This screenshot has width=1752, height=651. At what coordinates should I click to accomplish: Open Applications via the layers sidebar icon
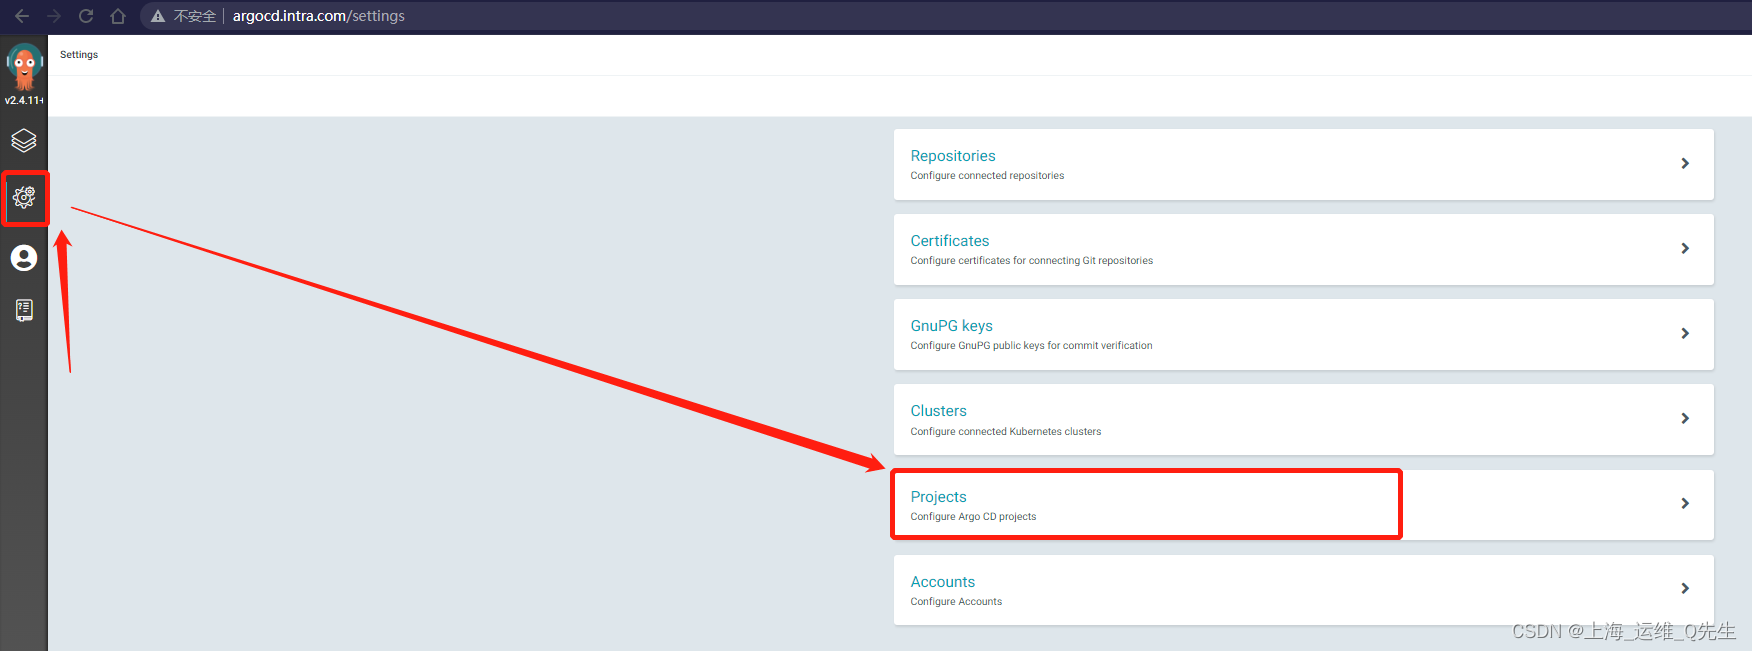click(x=24, y=140)
